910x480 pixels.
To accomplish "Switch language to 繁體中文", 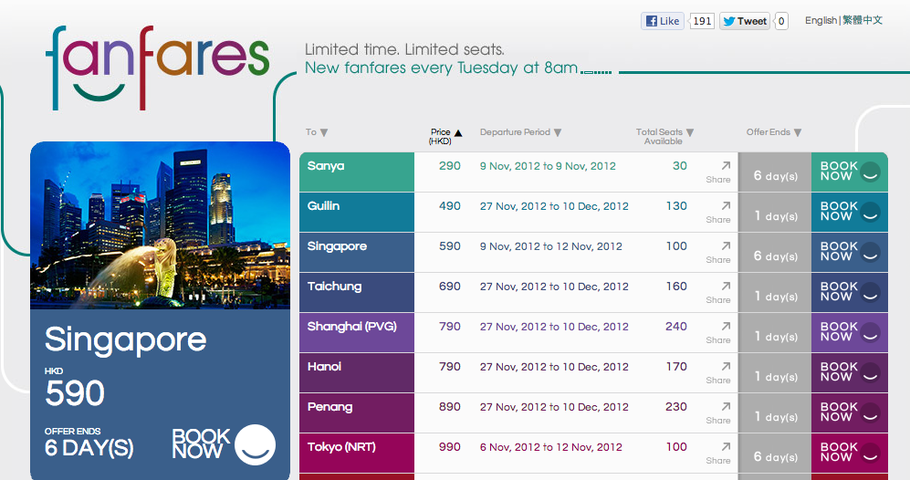I will (862, 20).
